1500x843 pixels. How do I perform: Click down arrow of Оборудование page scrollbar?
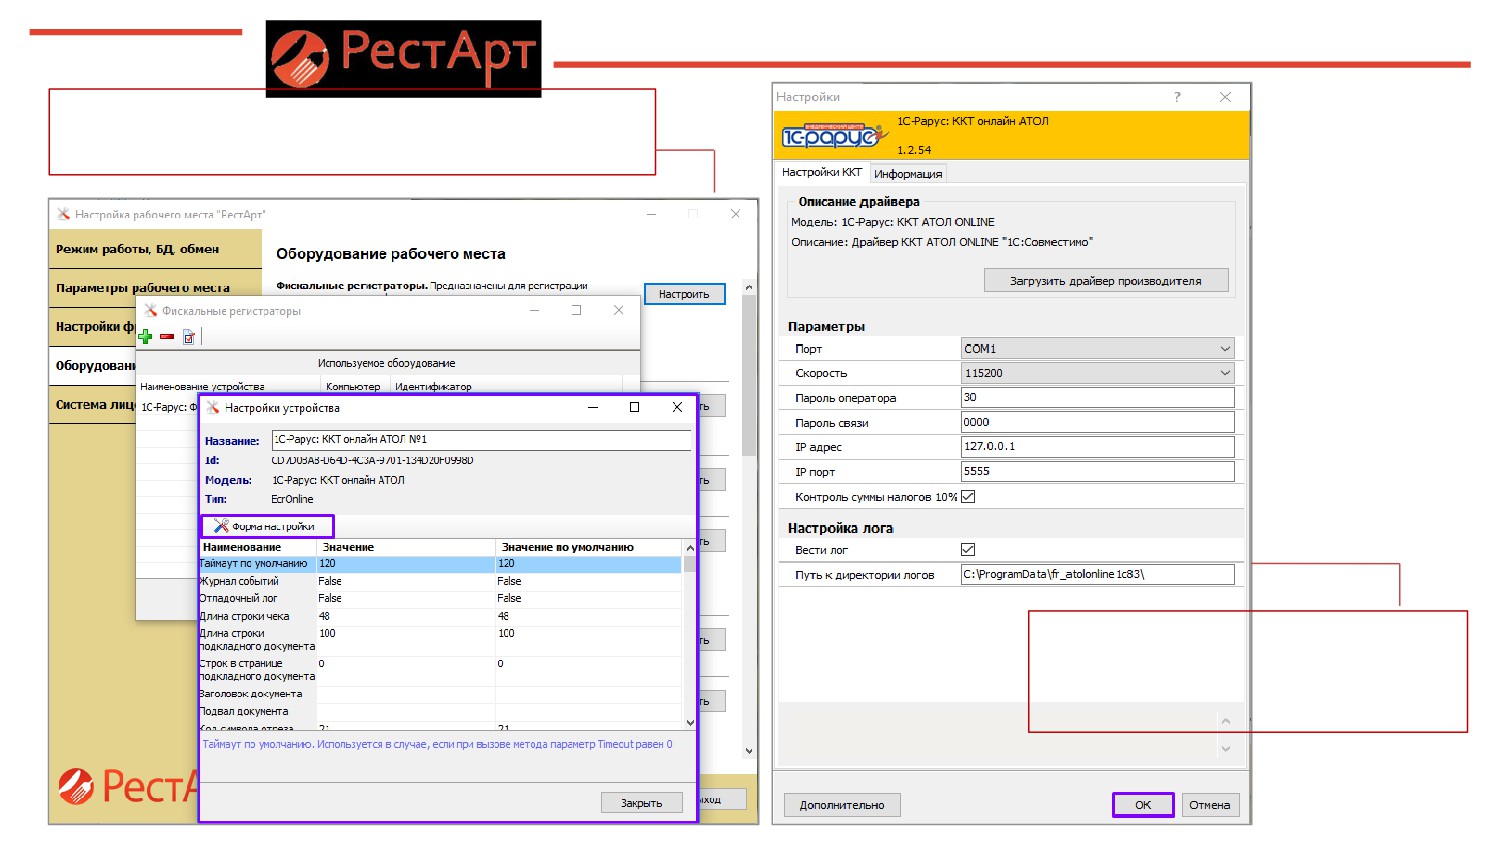pyautogui.click(x=748, y=751)
